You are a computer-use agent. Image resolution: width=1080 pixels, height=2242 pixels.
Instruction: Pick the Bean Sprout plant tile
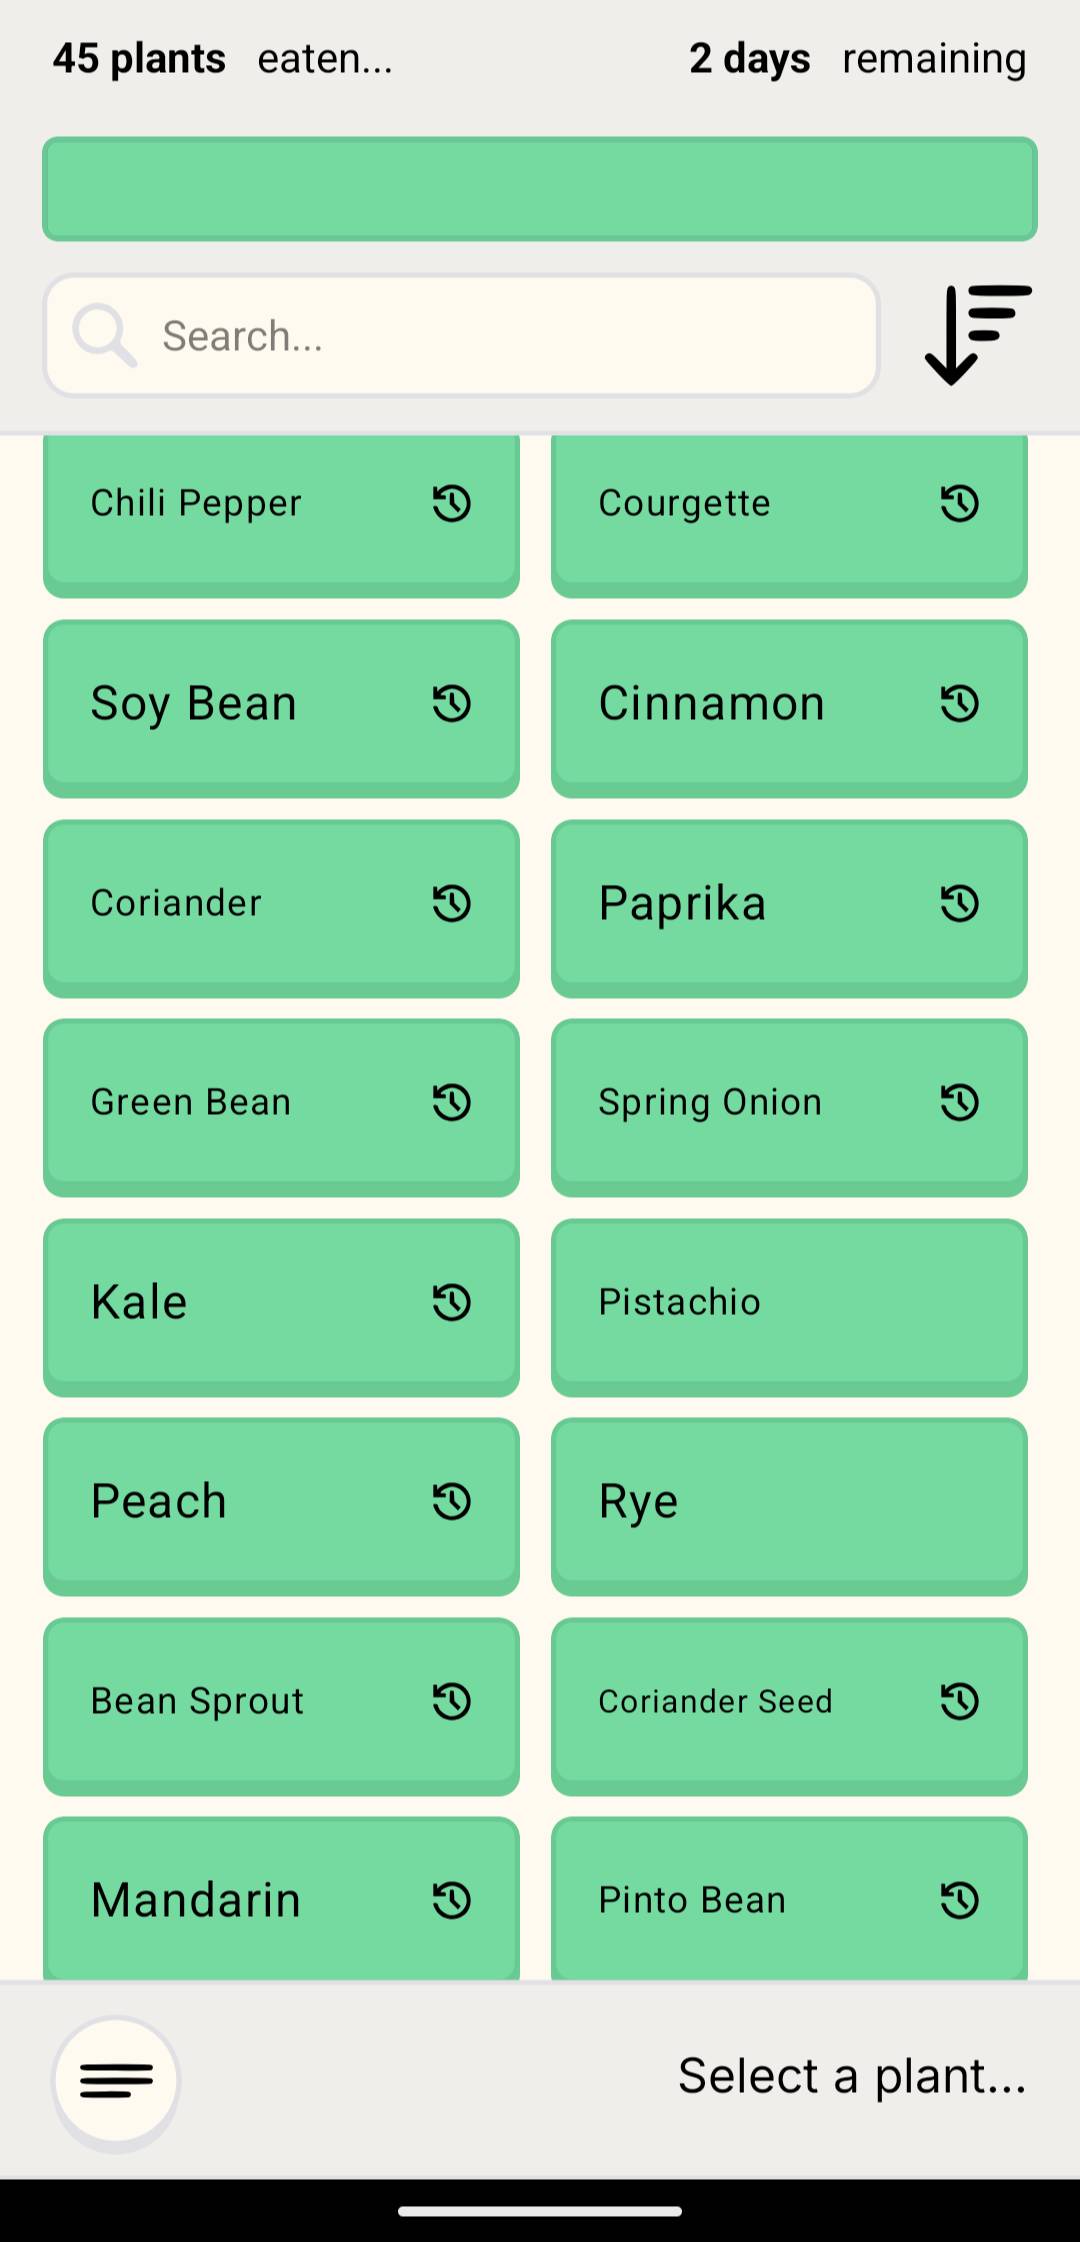(250, 1702)
